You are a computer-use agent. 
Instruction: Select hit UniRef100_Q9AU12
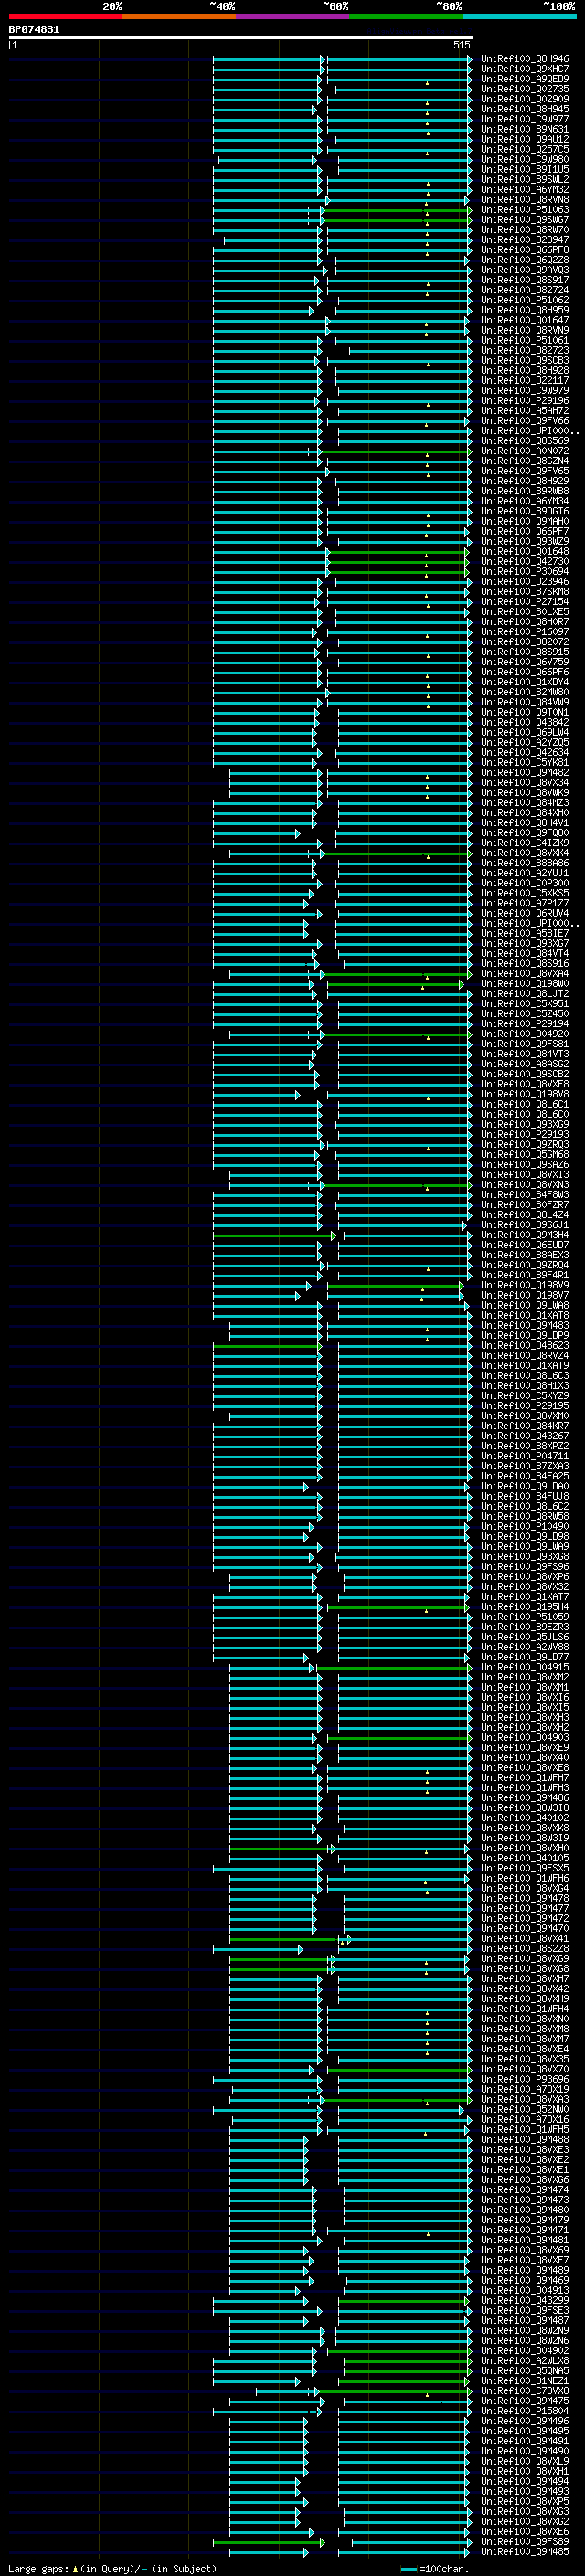(525, 139)
